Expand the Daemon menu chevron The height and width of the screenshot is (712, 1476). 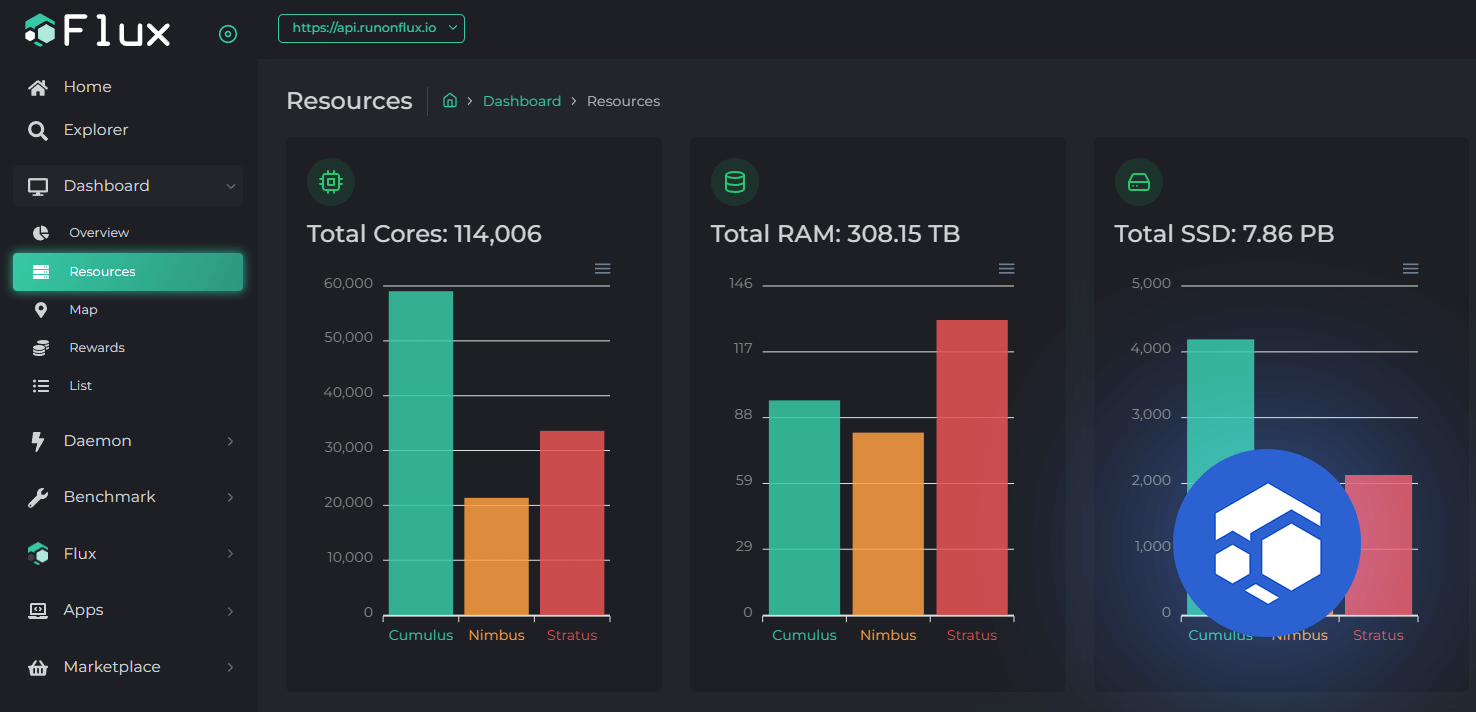click(231, 441)
